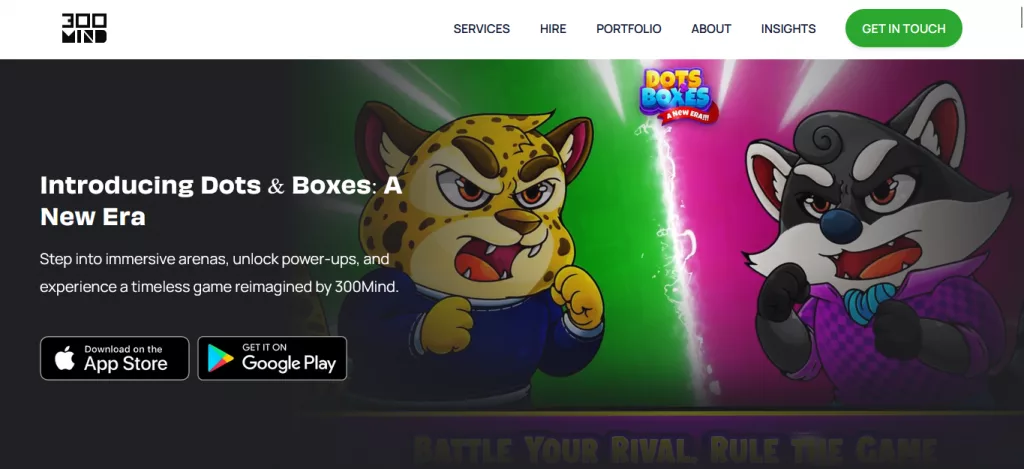
Task: Click the Introducing Dots & Boxes headline
Action: [x=221, y=201]
